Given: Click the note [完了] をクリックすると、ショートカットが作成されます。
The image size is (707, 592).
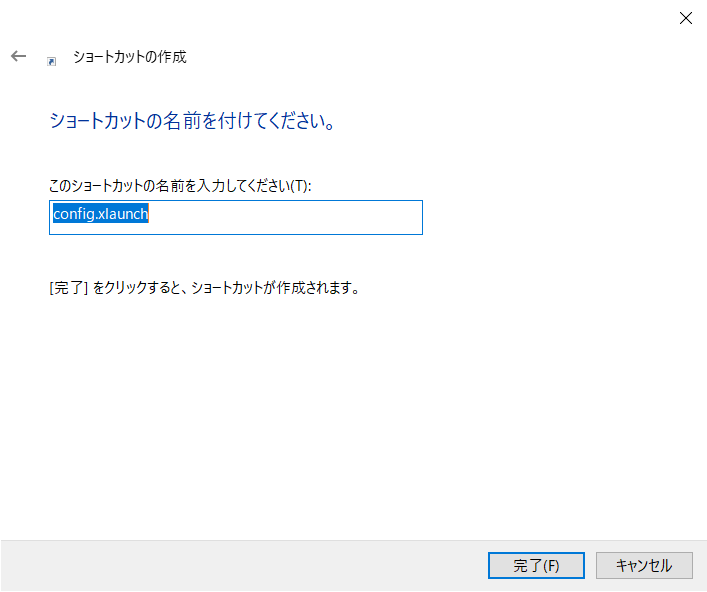Looking at the screenshot, I should [x=204, y=288].
